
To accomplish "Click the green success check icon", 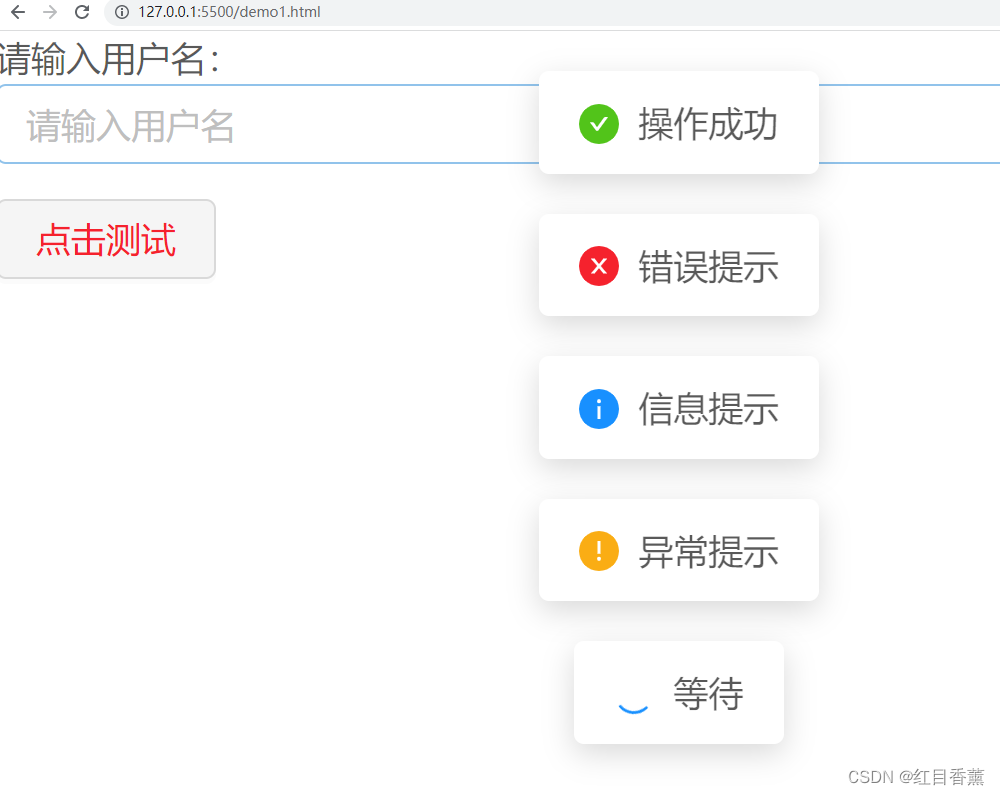I will click(598, 124).
